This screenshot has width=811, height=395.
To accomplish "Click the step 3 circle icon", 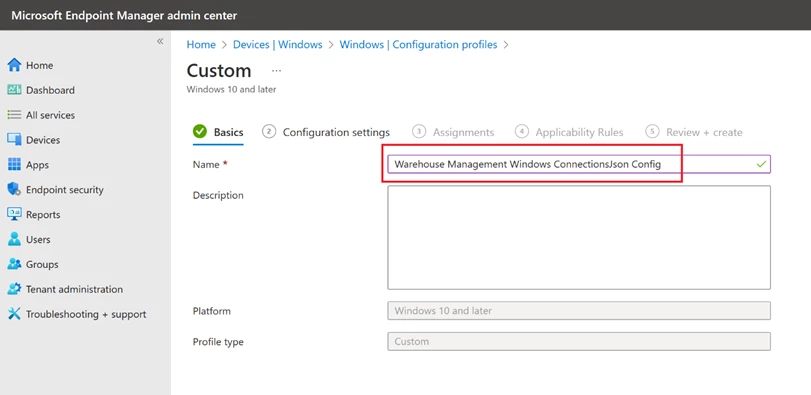I will [419, 132].
